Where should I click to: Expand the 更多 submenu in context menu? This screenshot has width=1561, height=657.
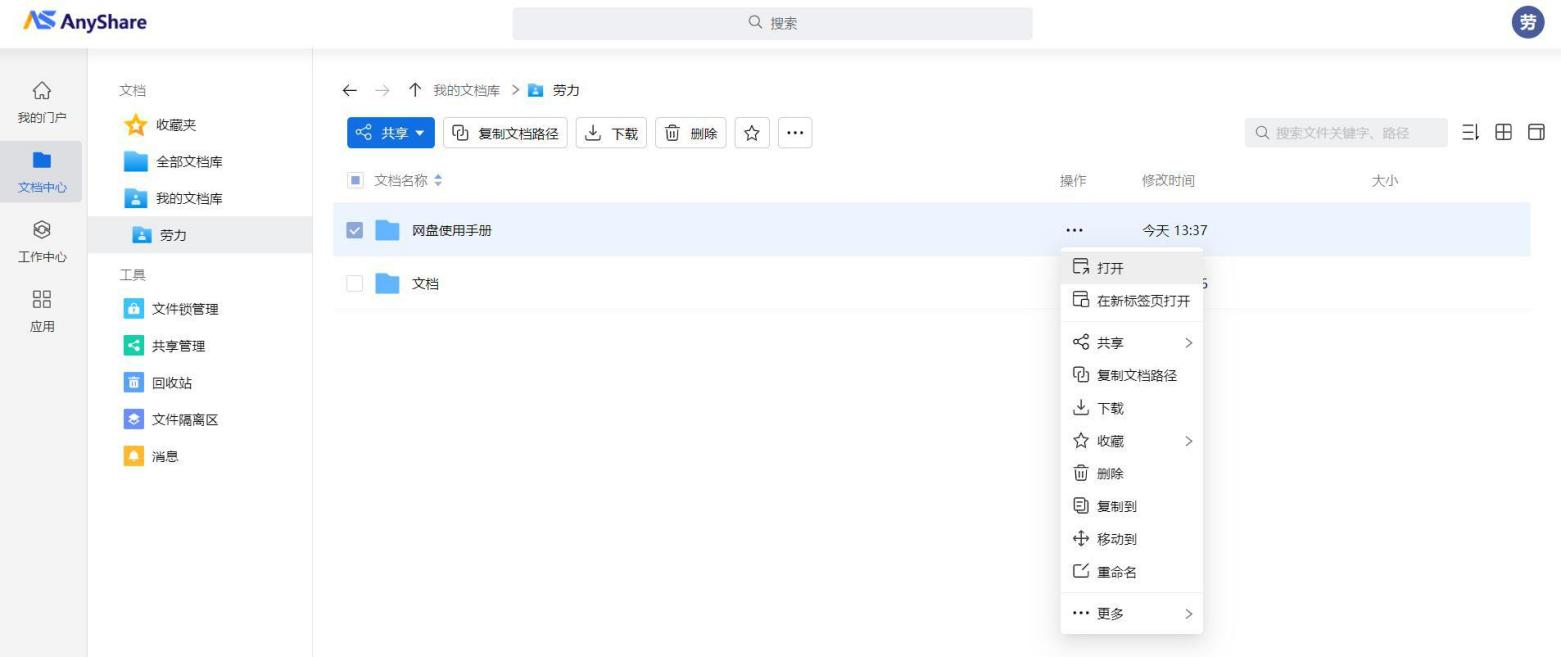1131,614
